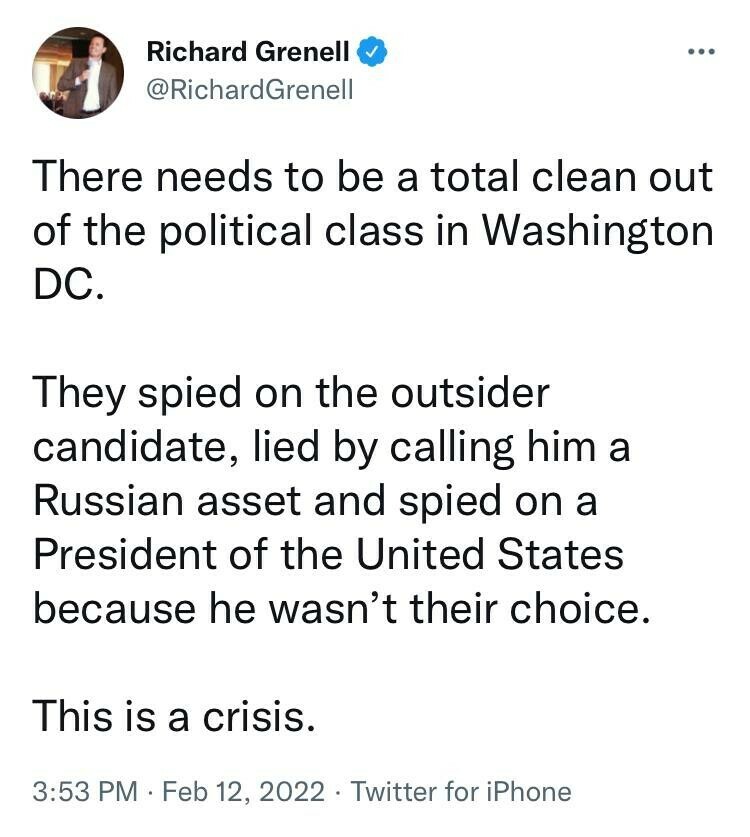Select the "Feb 12, 2022" date
750x837 pixels.
243,792
